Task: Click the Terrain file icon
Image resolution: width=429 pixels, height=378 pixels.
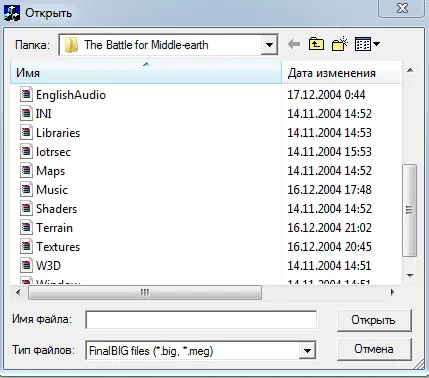Action: (27, 227)
